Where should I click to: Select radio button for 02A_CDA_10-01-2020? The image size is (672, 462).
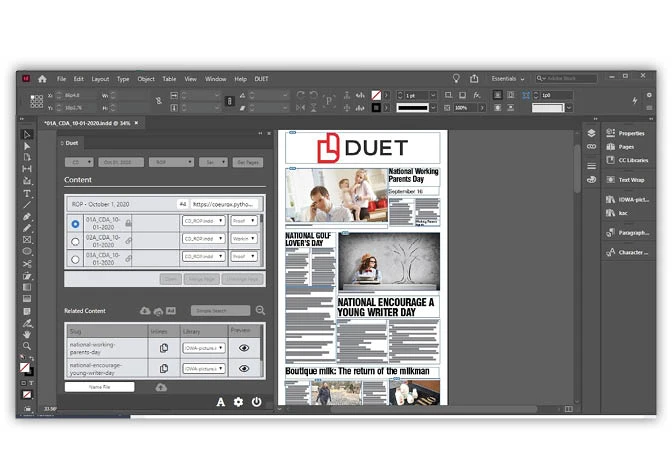click(75, 242)
